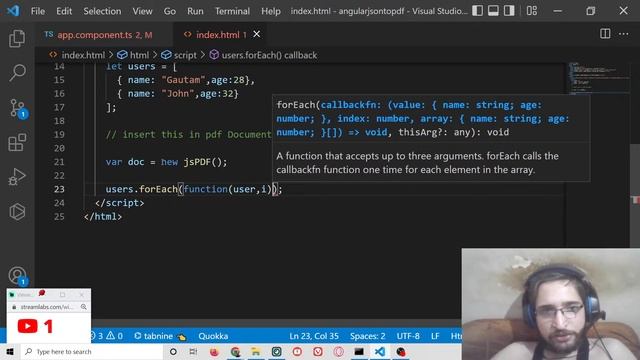
Task: Open Chrome from the taskbar
Action: point(235,351)
